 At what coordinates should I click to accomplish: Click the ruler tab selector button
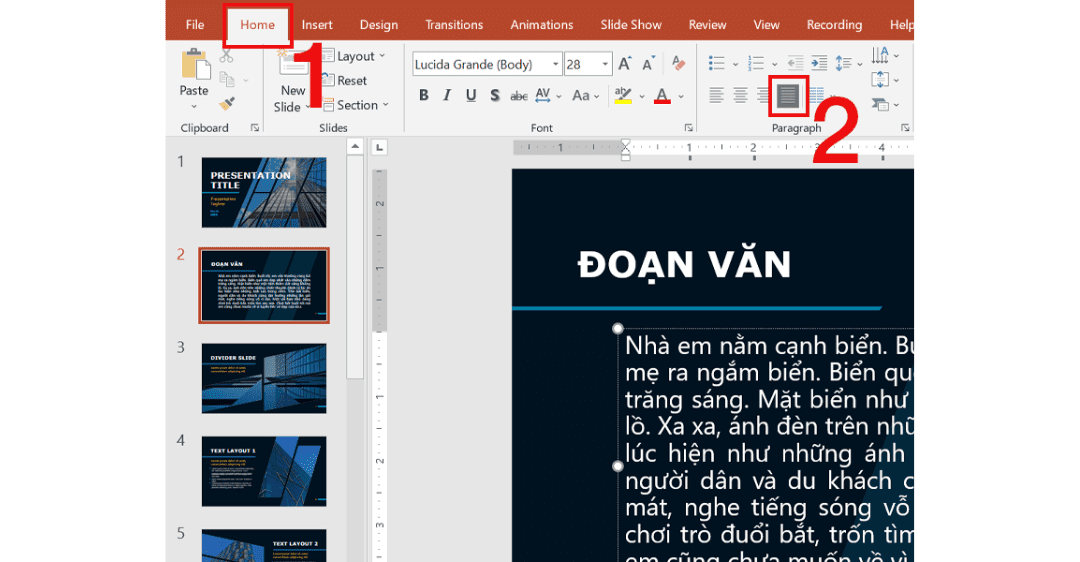pos(379,147)
